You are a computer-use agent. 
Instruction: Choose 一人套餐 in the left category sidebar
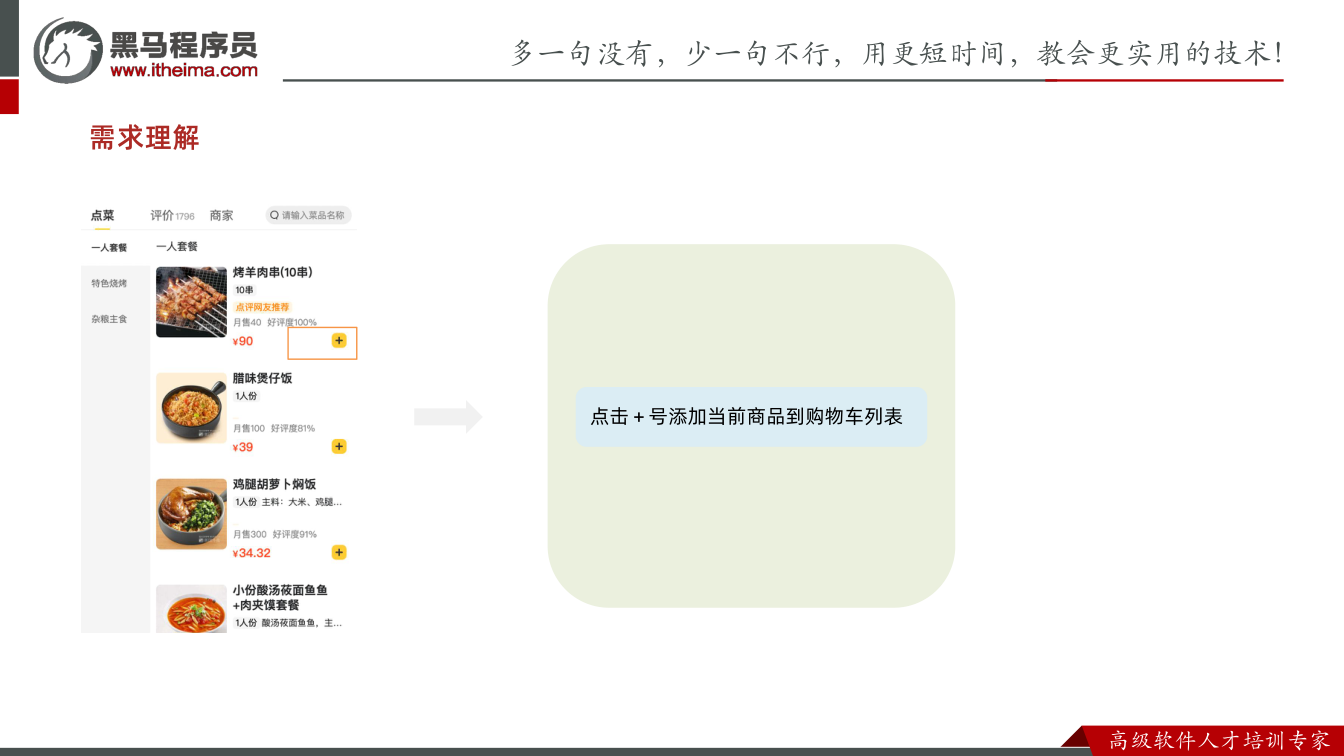pos(109,248)
